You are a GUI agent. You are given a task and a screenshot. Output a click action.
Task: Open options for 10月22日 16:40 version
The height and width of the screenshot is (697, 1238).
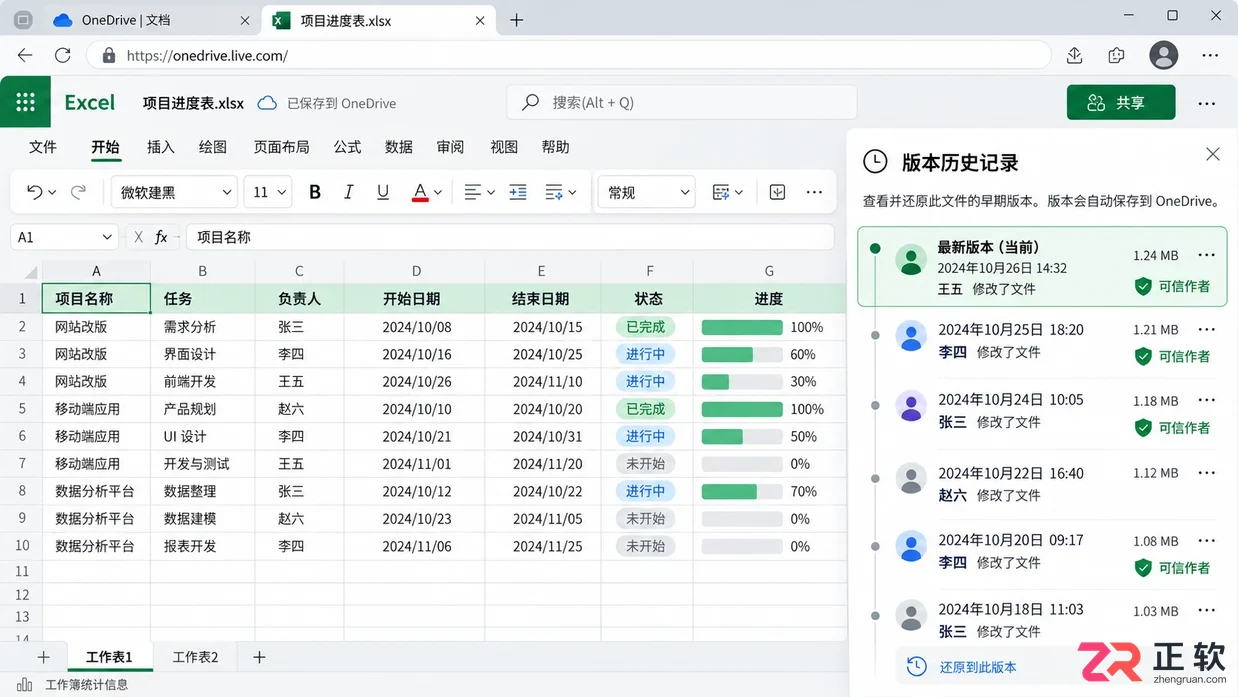point(1207,472)
